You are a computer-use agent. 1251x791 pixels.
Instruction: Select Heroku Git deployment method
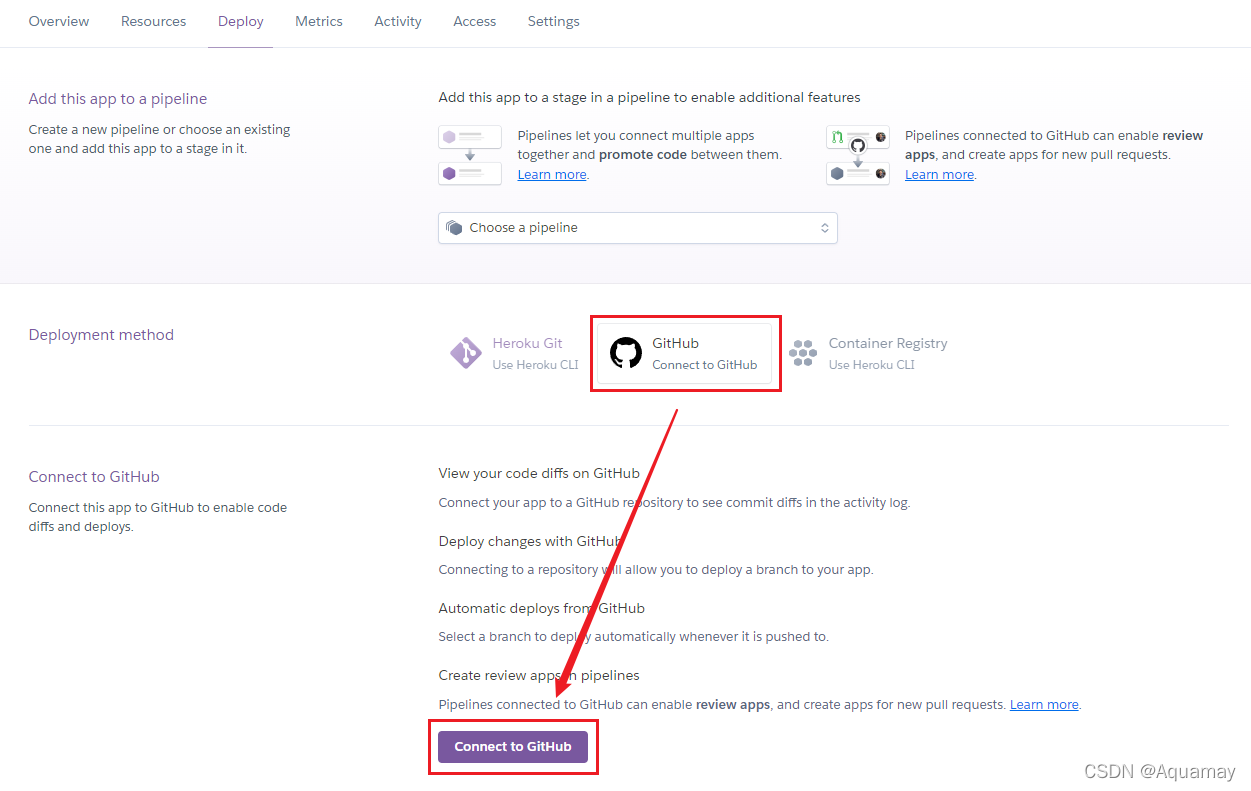click(x=514, y=353)
